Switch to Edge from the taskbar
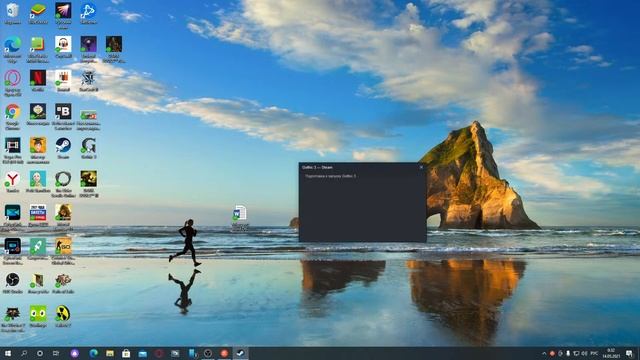Image resolution: width=640 pixels, height=360 pixels. (93, 353)
